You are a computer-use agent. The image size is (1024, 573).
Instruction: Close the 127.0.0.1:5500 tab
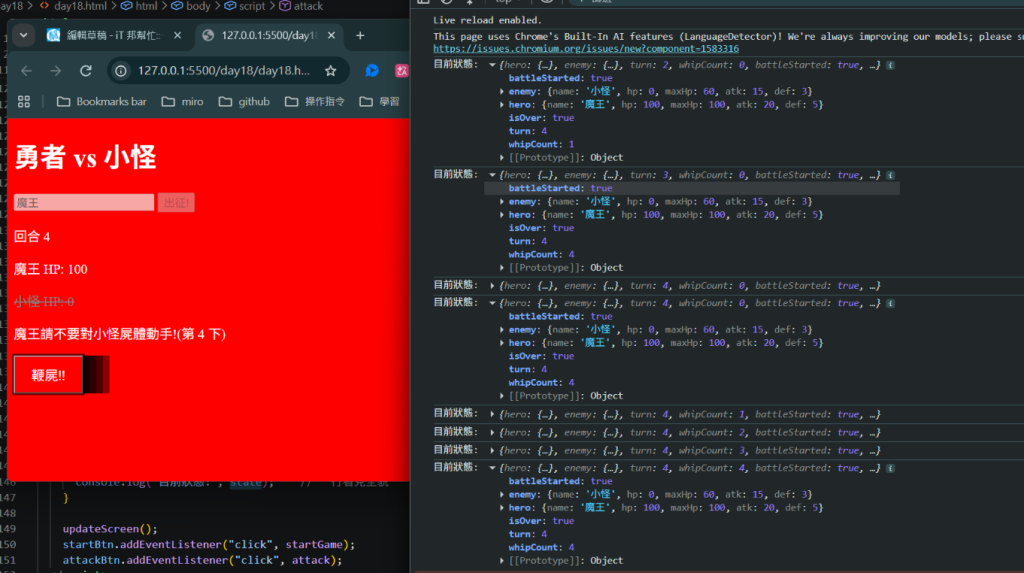[332, 35]
